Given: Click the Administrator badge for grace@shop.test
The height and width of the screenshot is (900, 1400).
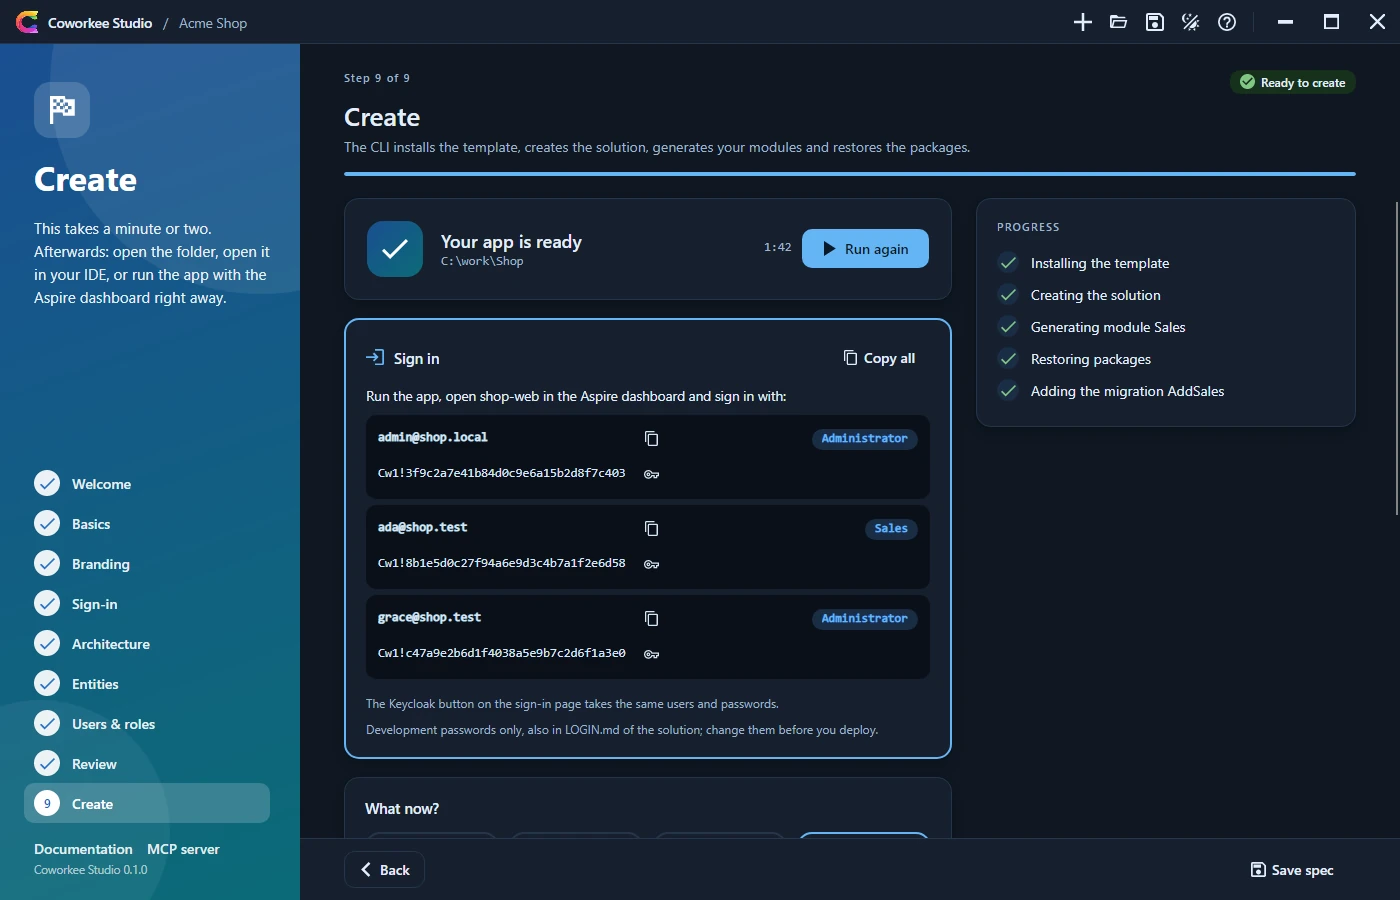Looking at the screenshot, I should pos(864,618).
